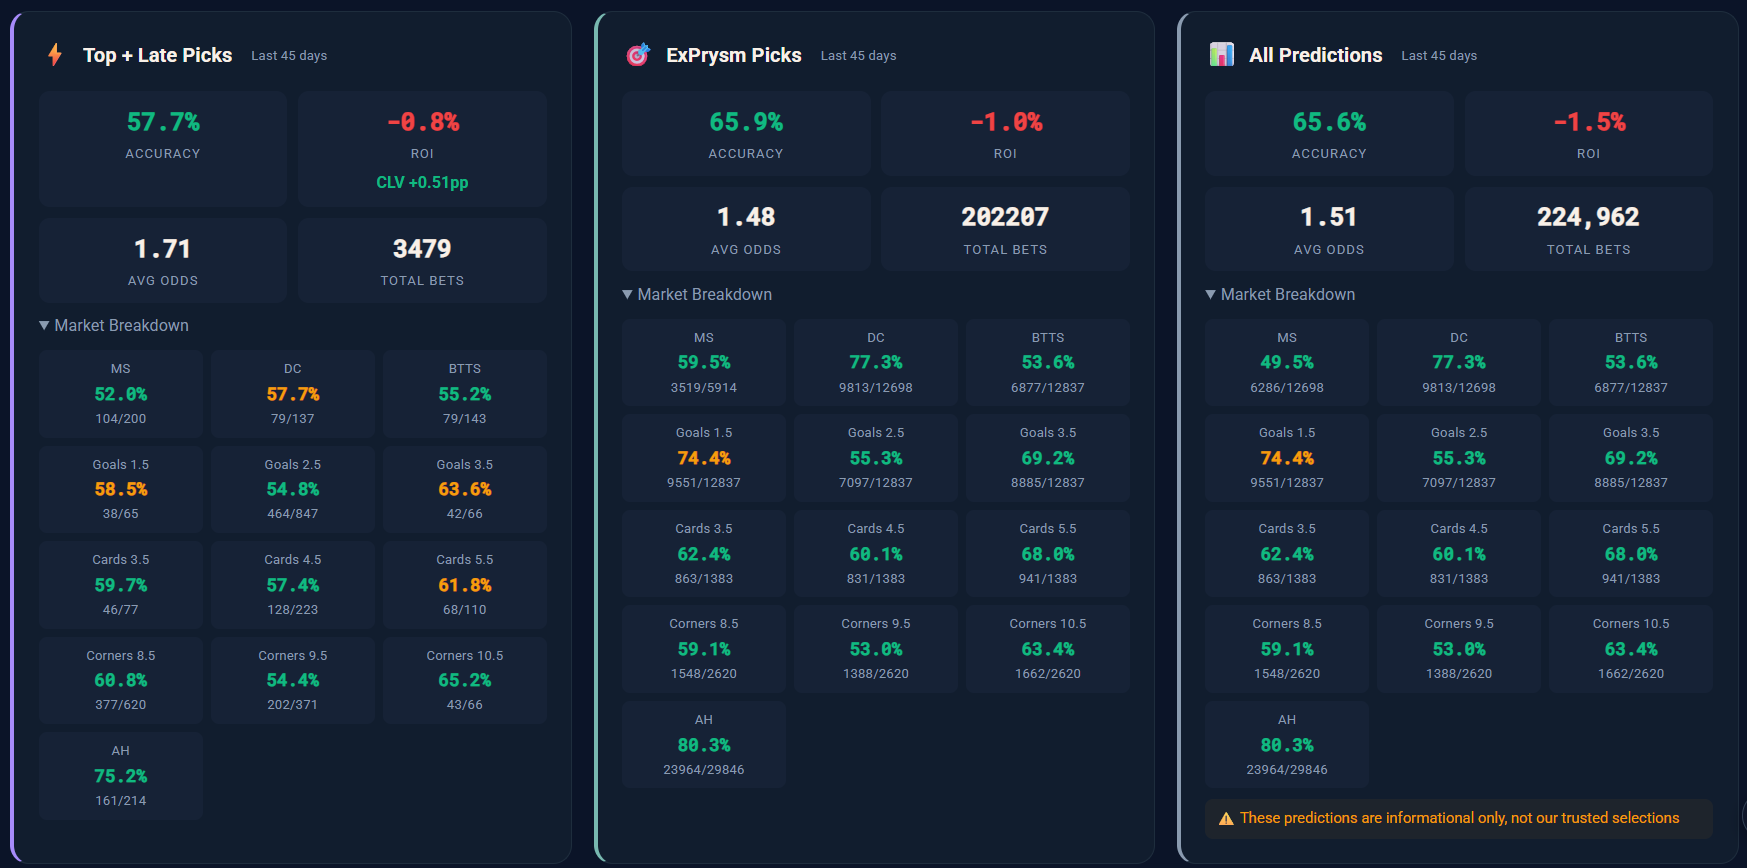Select Goals 3.5 69.2% in All Predictions
Viewport: 1747px width, 868px height.
tap(1631, 458)
